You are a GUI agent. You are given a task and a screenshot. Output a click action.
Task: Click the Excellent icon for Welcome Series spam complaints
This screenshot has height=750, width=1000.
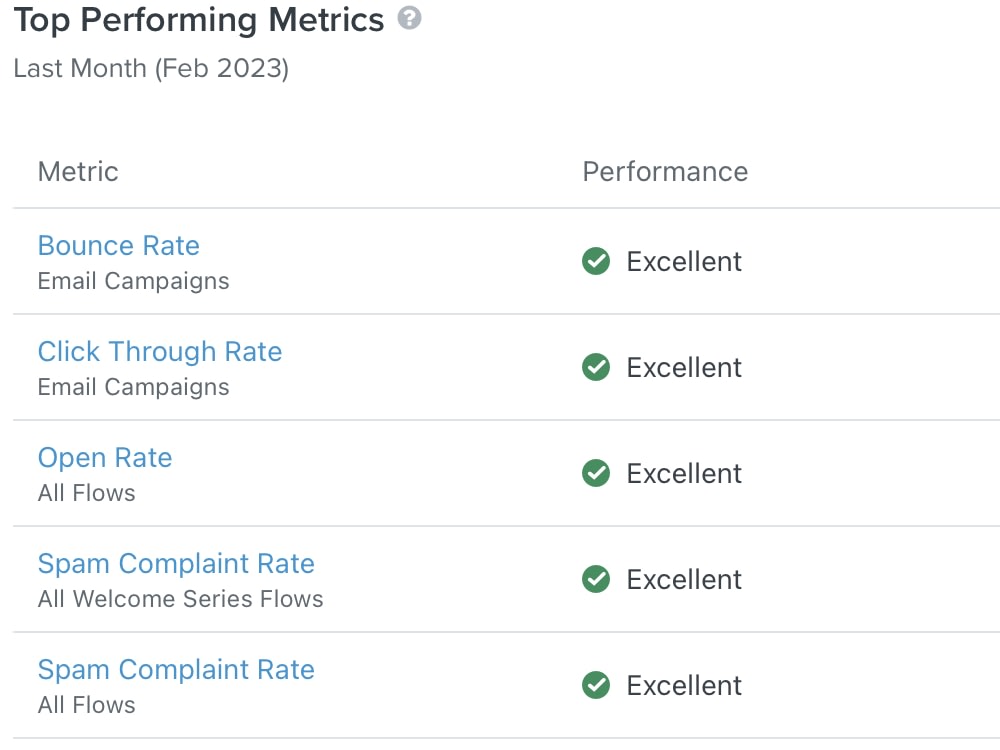click(595, 579)
